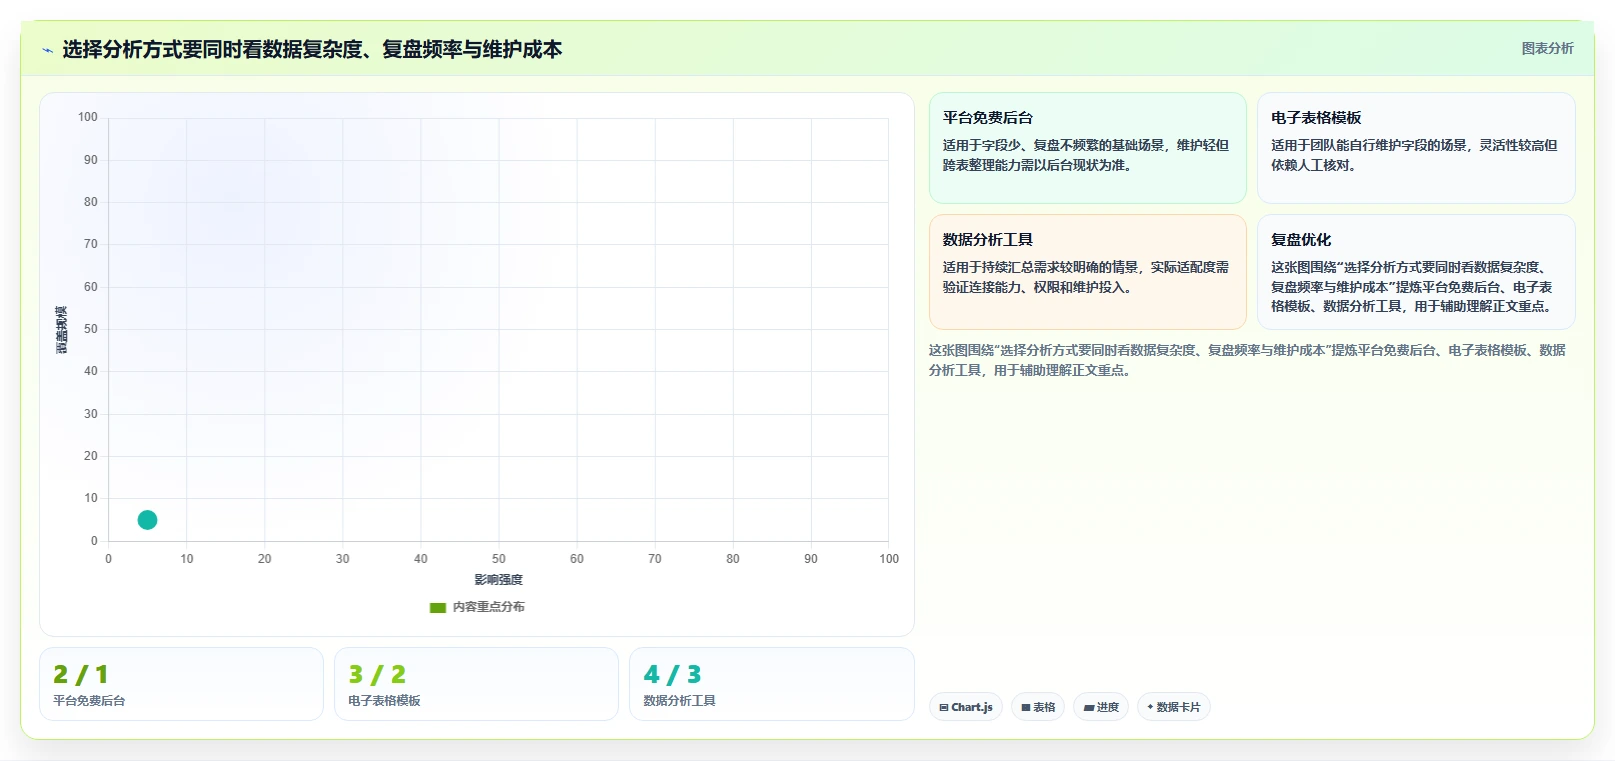Click the 覆盖规模 y-axis title

(61, 330)
